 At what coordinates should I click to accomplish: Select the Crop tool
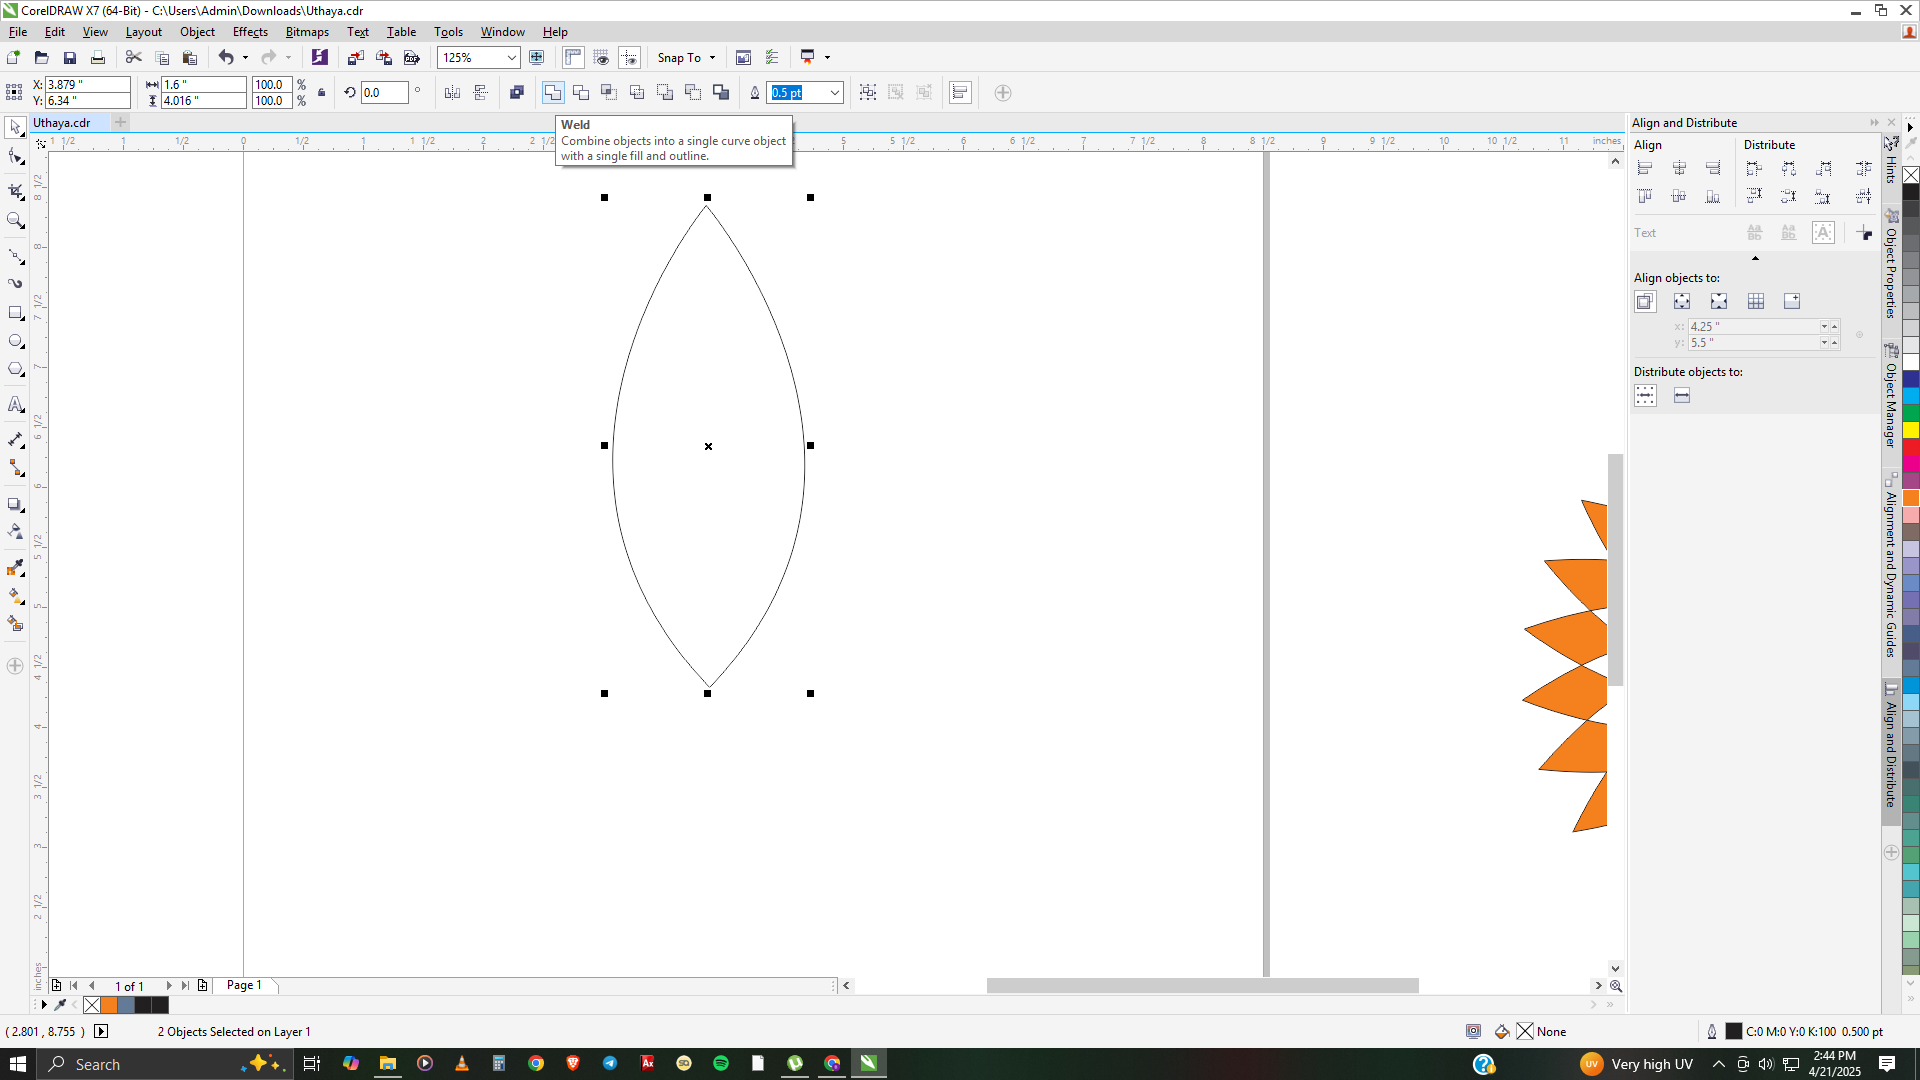[x=15, y=190]
